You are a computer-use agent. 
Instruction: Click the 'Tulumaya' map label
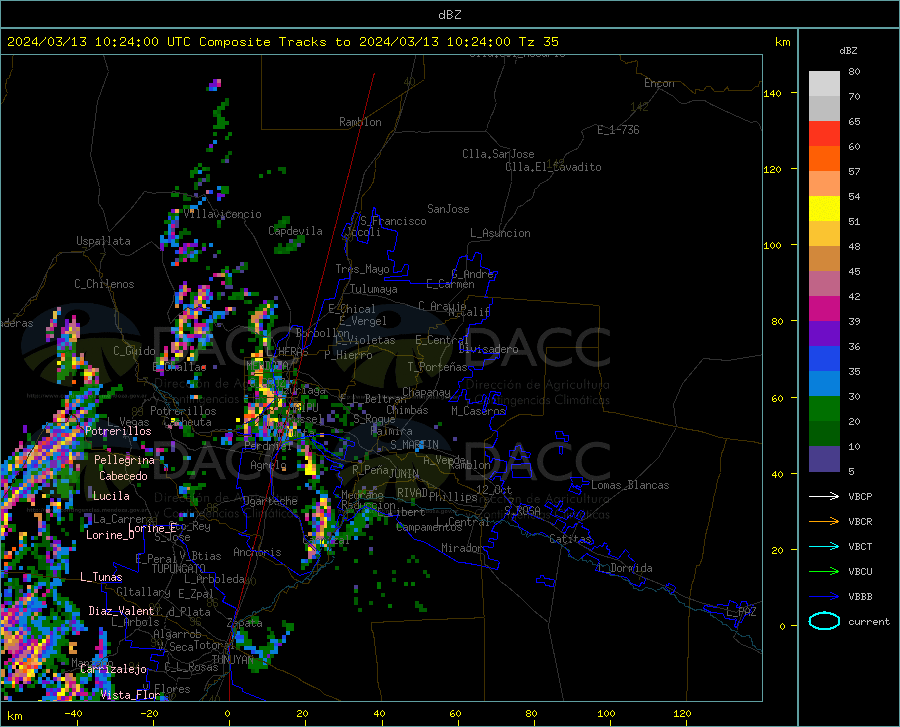374,289
